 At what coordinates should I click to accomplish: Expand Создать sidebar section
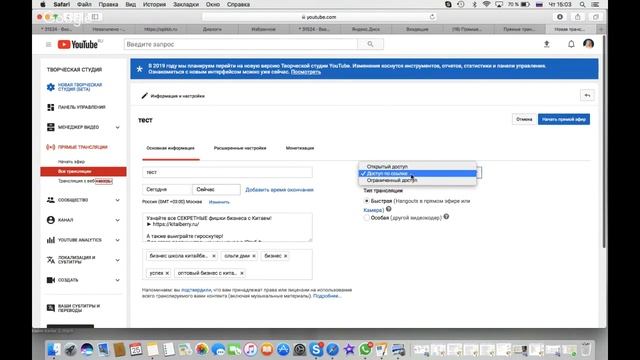point(118,280)
